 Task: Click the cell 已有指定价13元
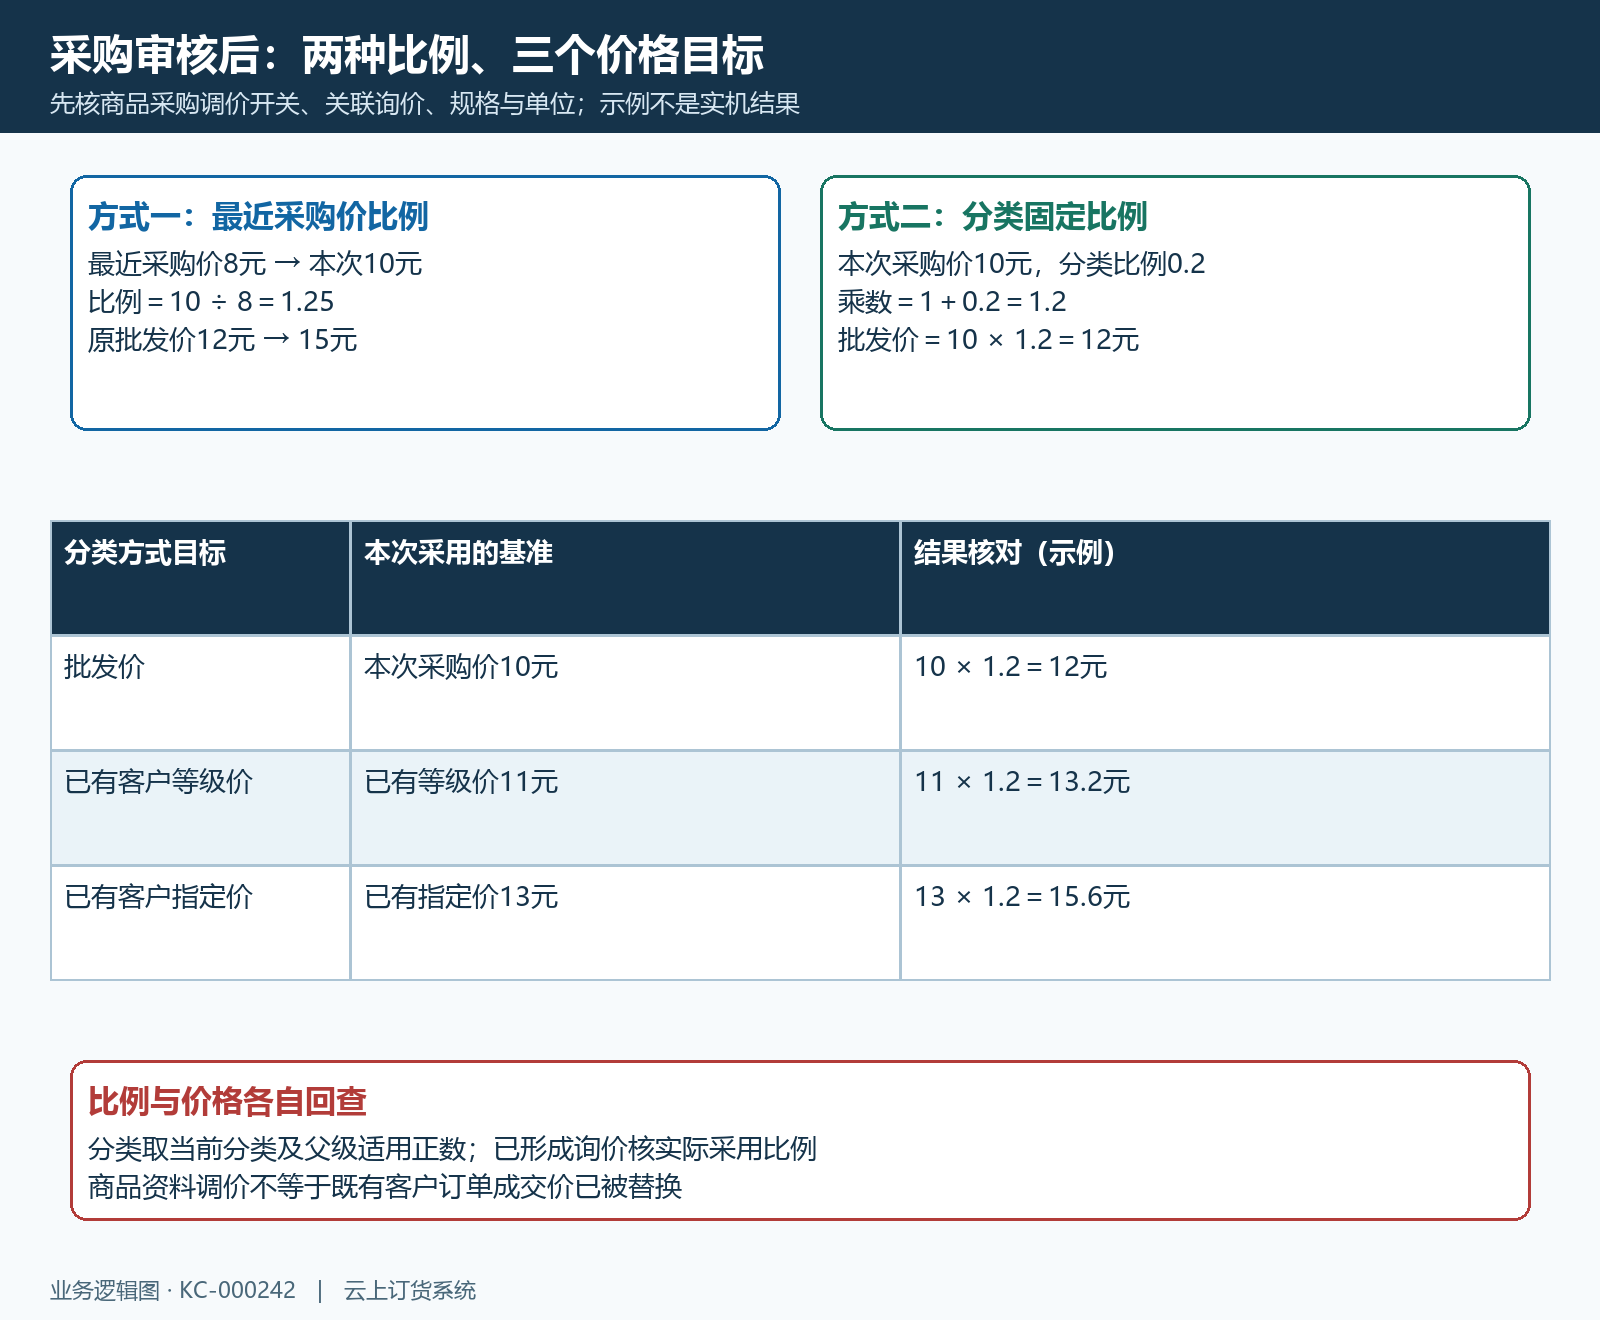point(625,923)
